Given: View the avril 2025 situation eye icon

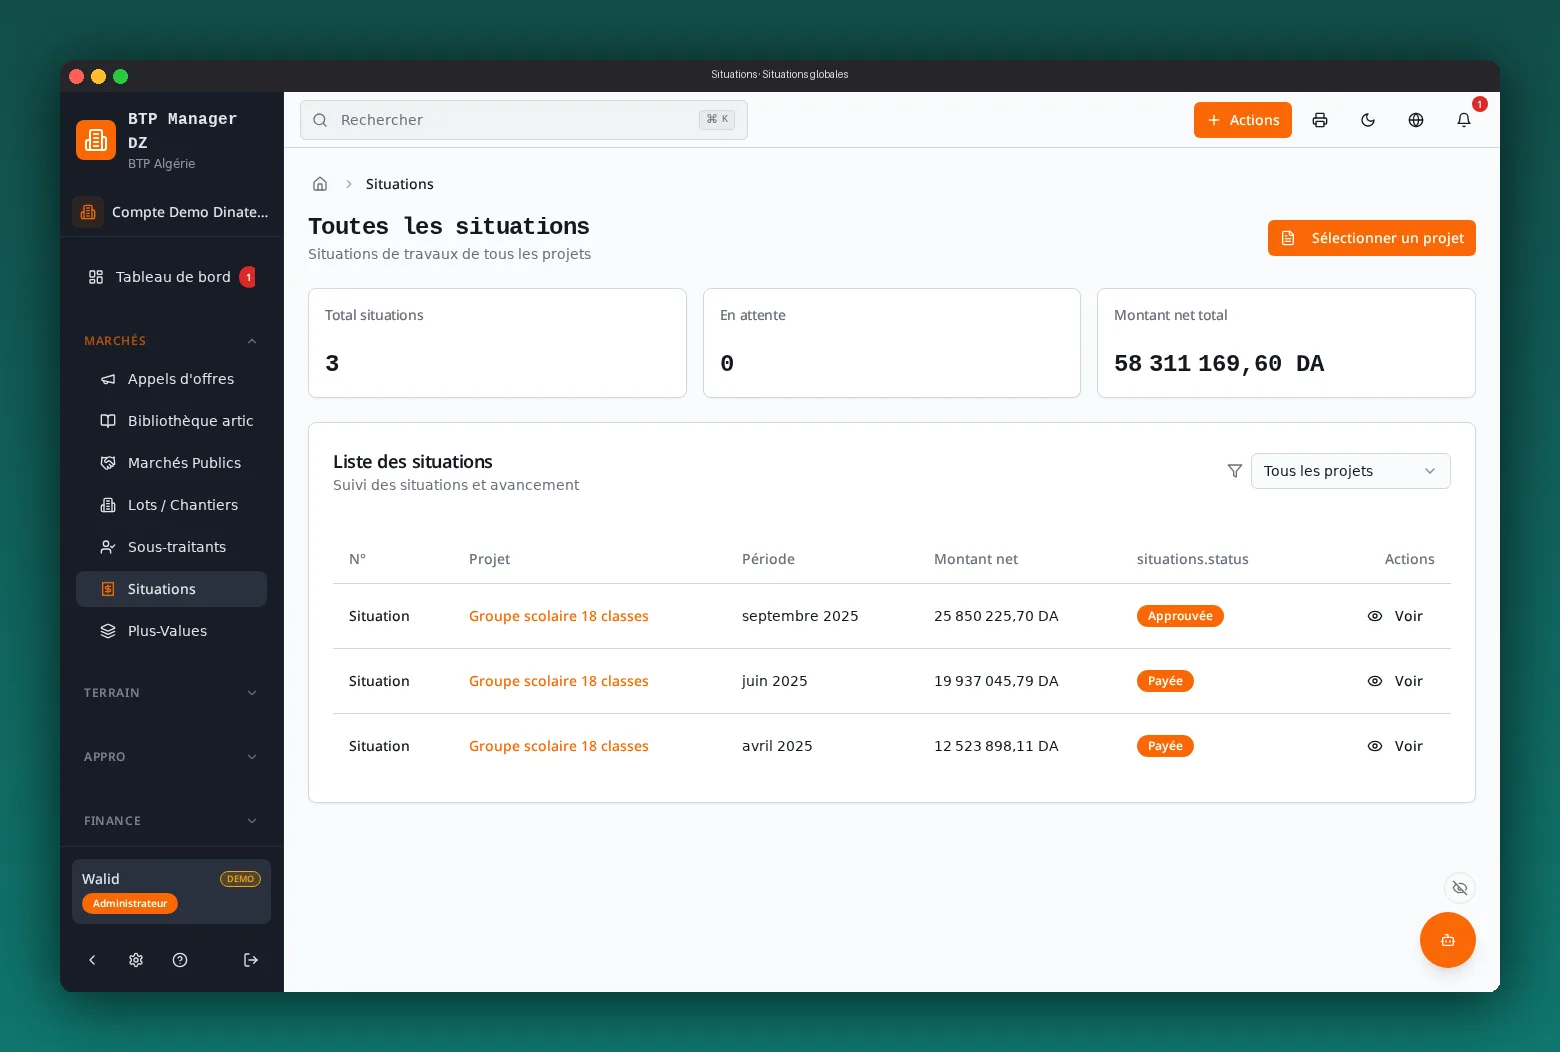Looking at the screenshot, I should tap(1375, 746).
